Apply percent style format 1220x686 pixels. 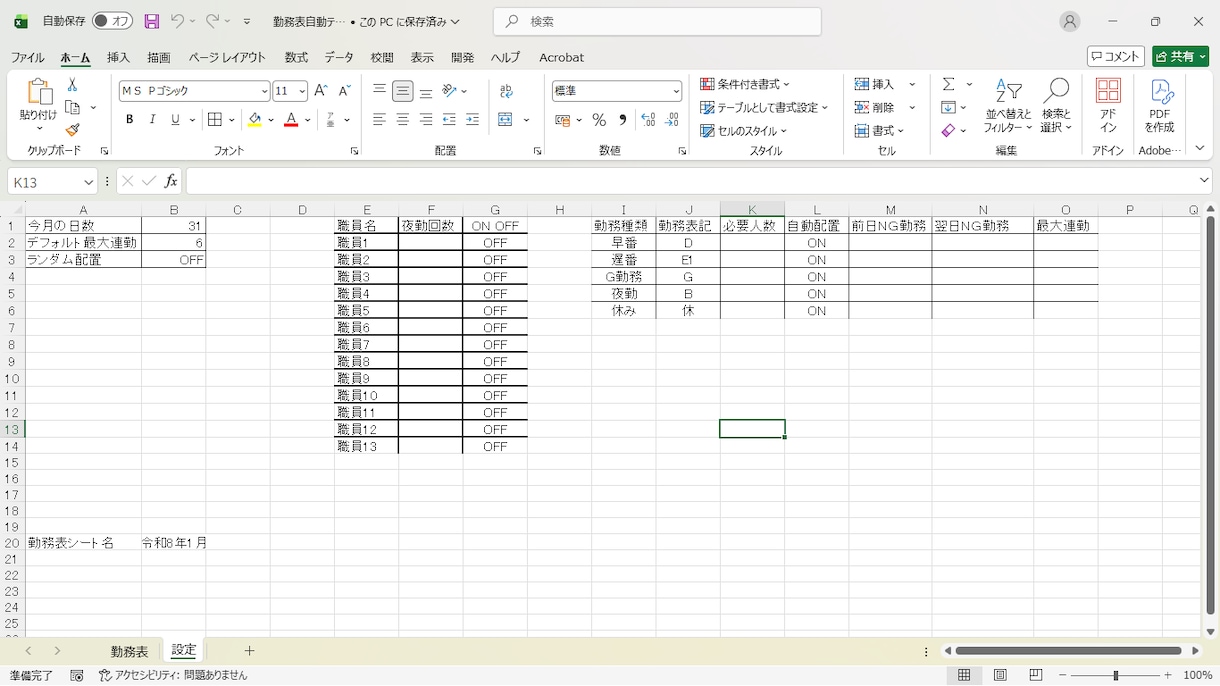[599, 120]
